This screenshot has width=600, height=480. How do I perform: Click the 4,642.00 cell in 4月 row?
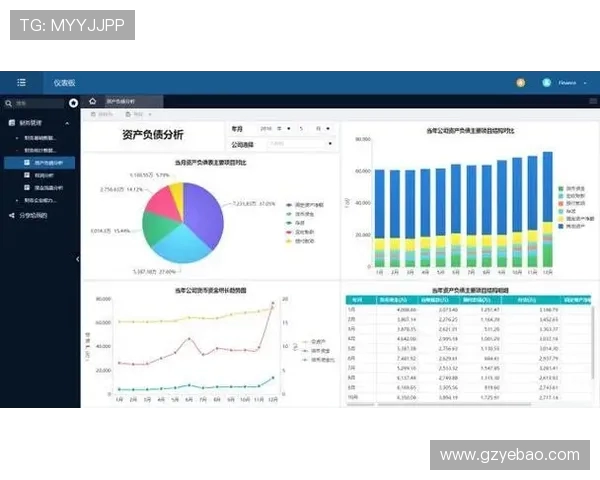click(x=406, y=339)
